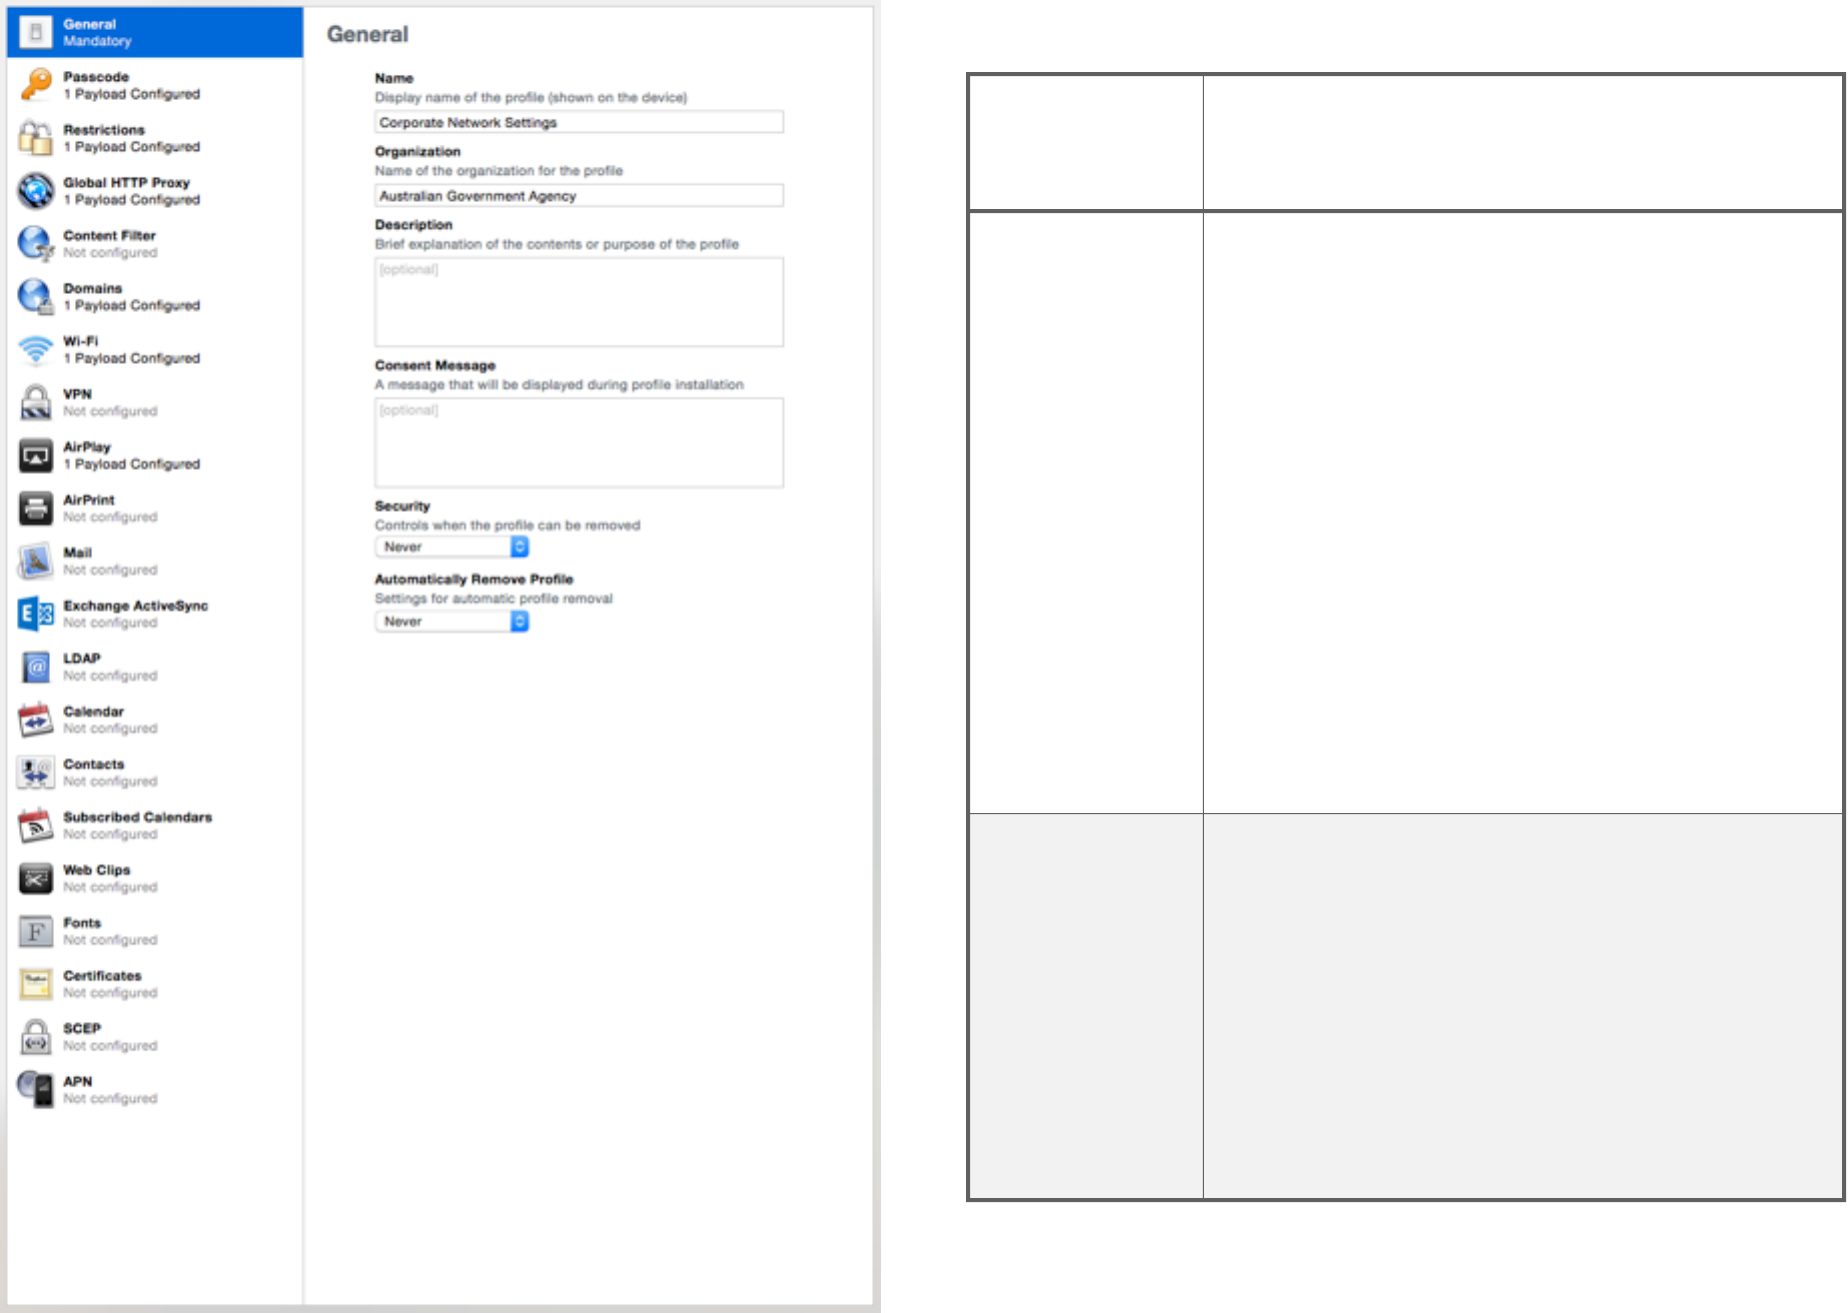Screen dimensions: 1848x1313
Task: Open the VPN lock icon
Action: point(36,403)
